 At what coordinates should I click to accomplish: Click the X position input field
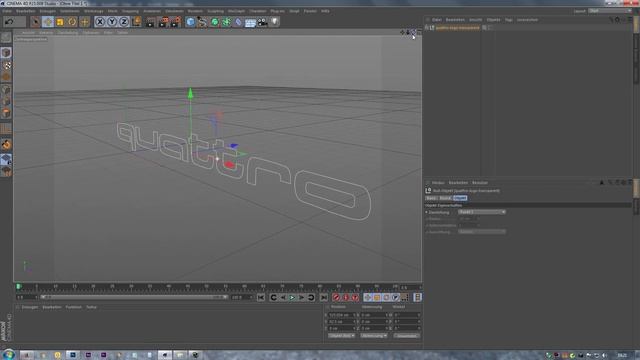pyautogui.click(x=342, y=315)
